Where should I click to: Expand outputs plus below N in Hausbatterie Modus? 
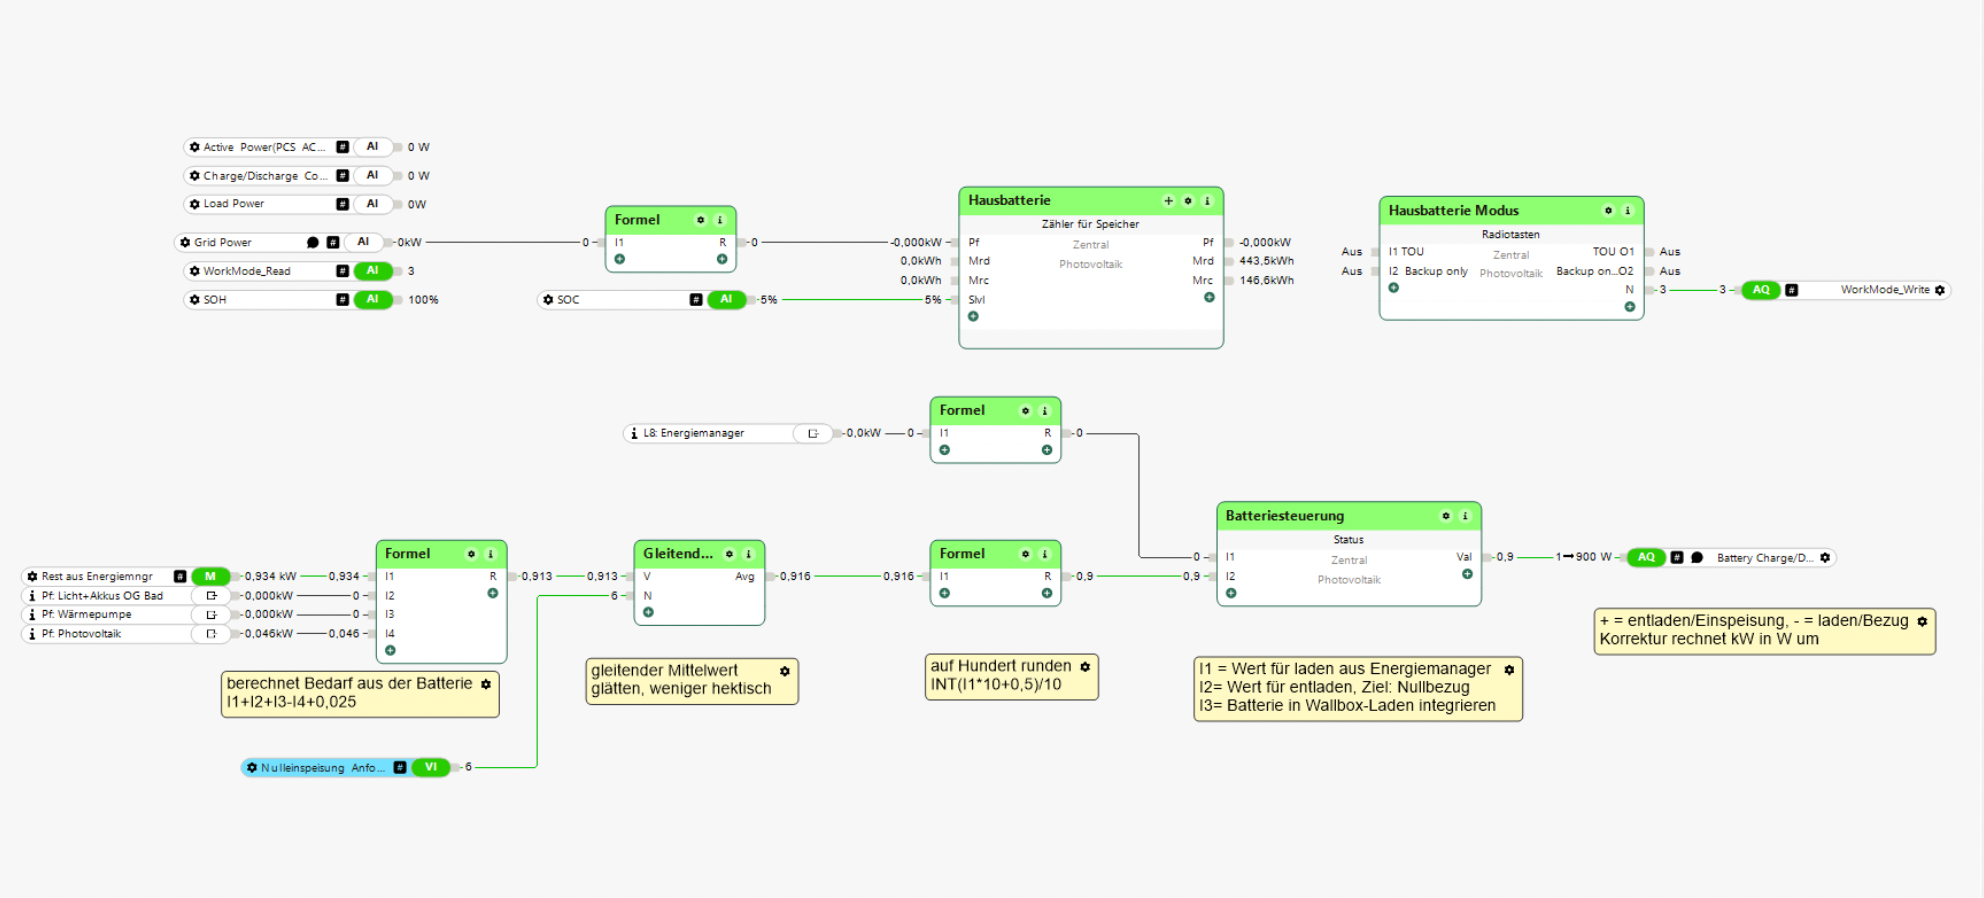[x=1630, y=307]
